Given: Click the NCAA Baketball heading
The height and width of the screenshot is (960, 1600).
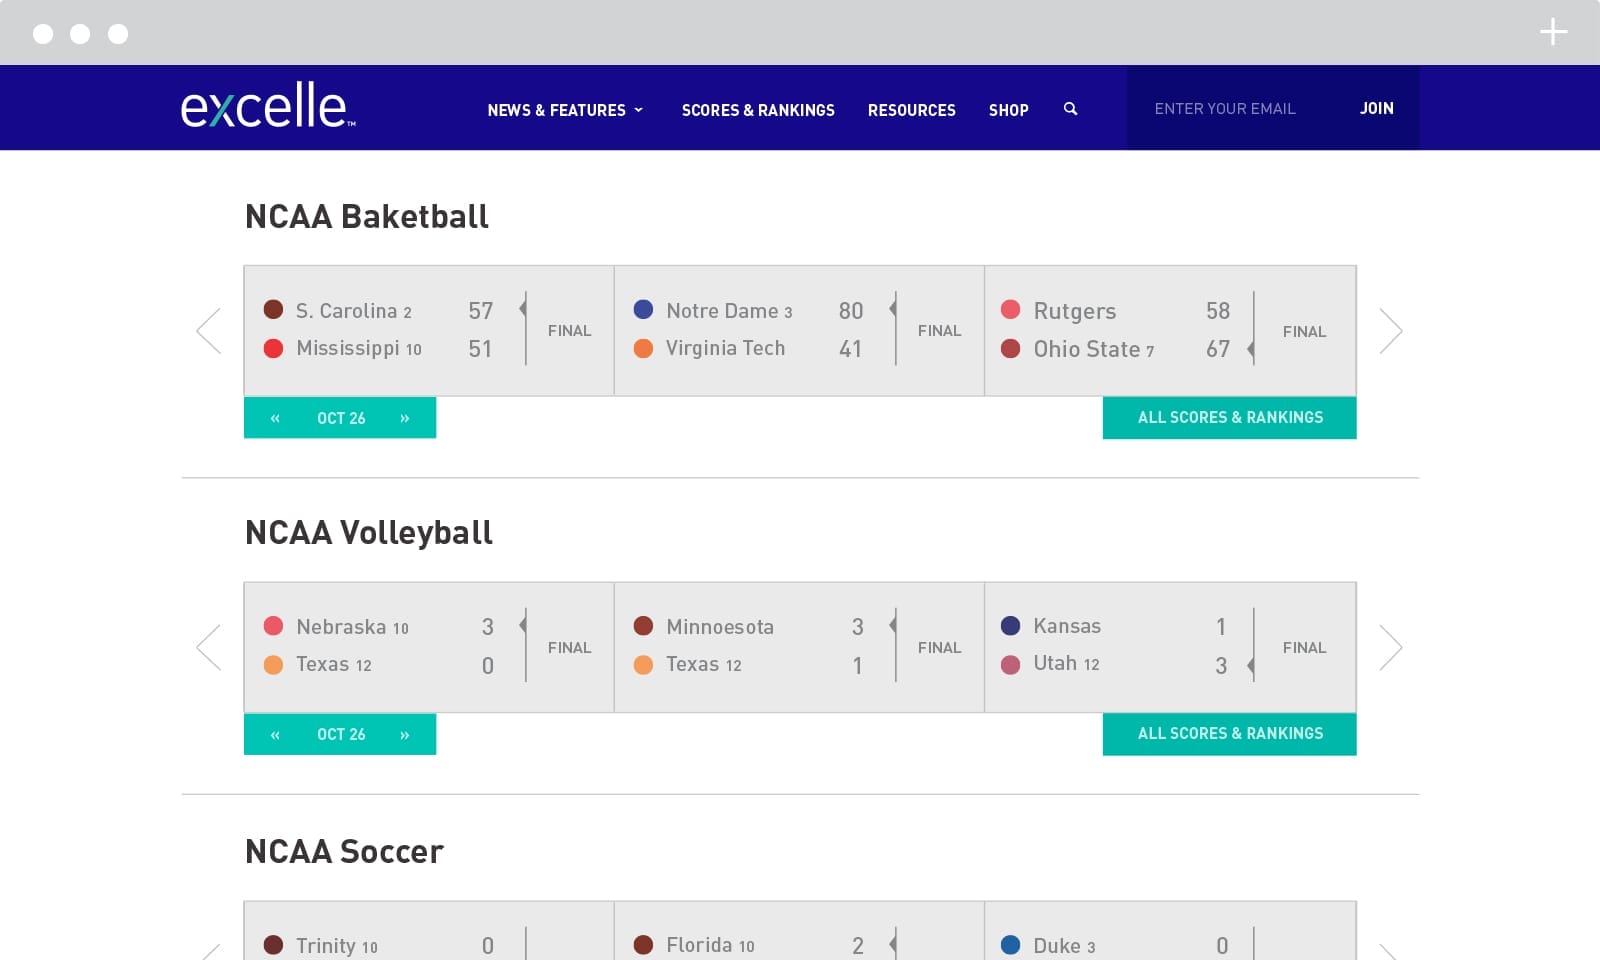Looking at the screenshot, I should click(366, 217).
